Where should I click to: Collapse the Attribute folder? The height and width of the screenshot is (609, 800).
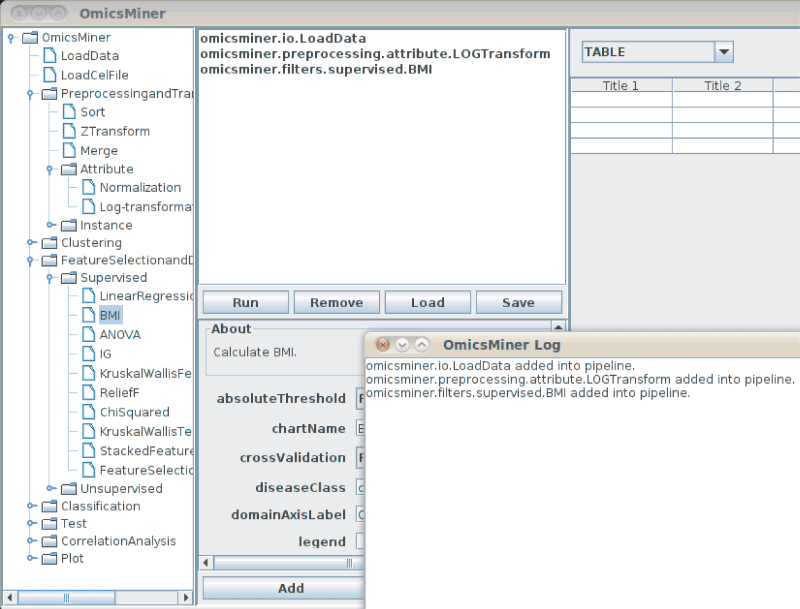click(49, 169)
